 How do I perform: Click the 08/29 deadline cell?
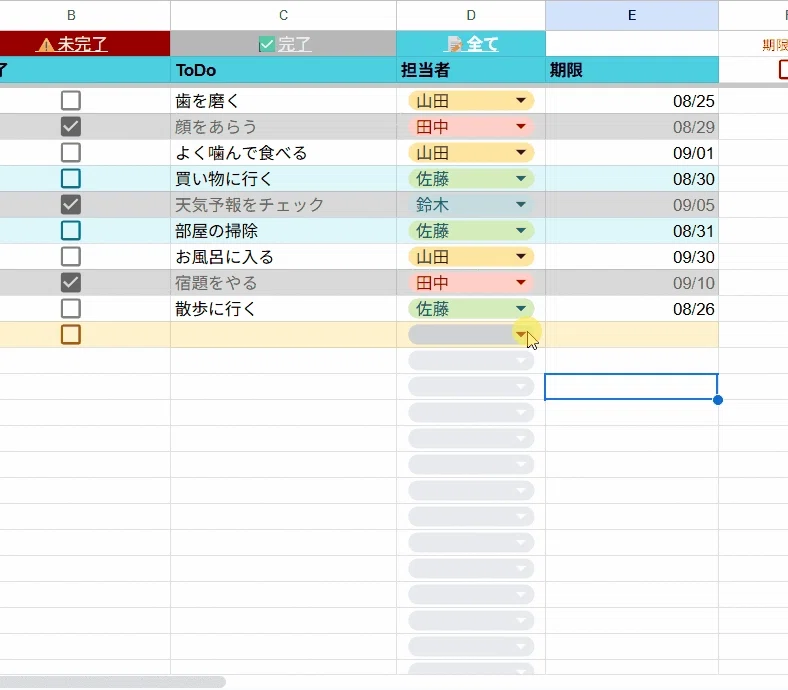pos(632,127)
